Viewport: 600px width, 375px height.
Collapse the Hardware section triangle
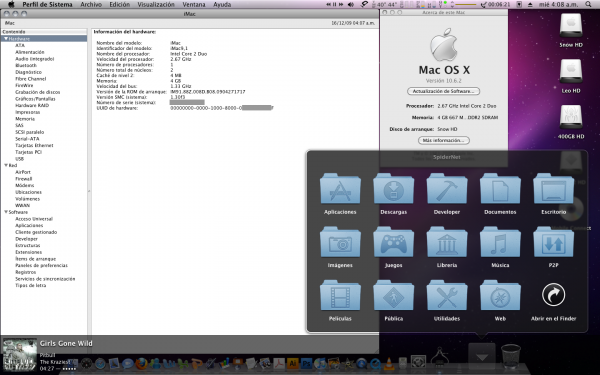6,39
